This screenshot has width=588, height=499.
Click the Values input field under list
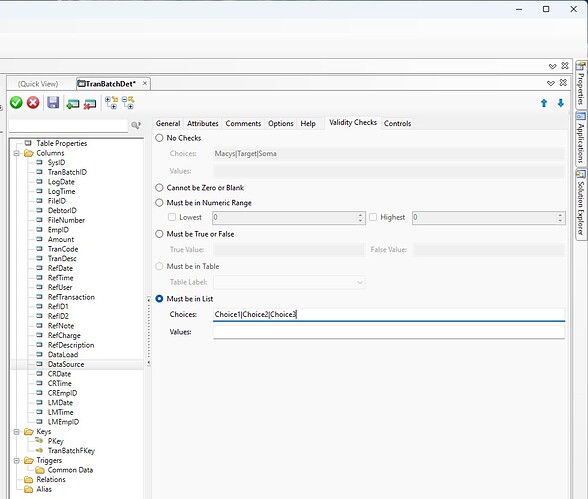point(389,332)
